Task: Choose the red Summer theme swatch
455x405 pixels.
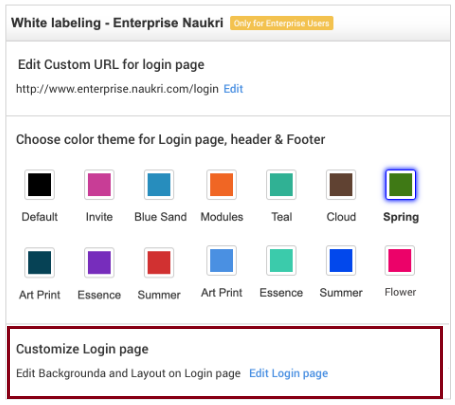Action: pyautogui.click(x=159, y=262)
